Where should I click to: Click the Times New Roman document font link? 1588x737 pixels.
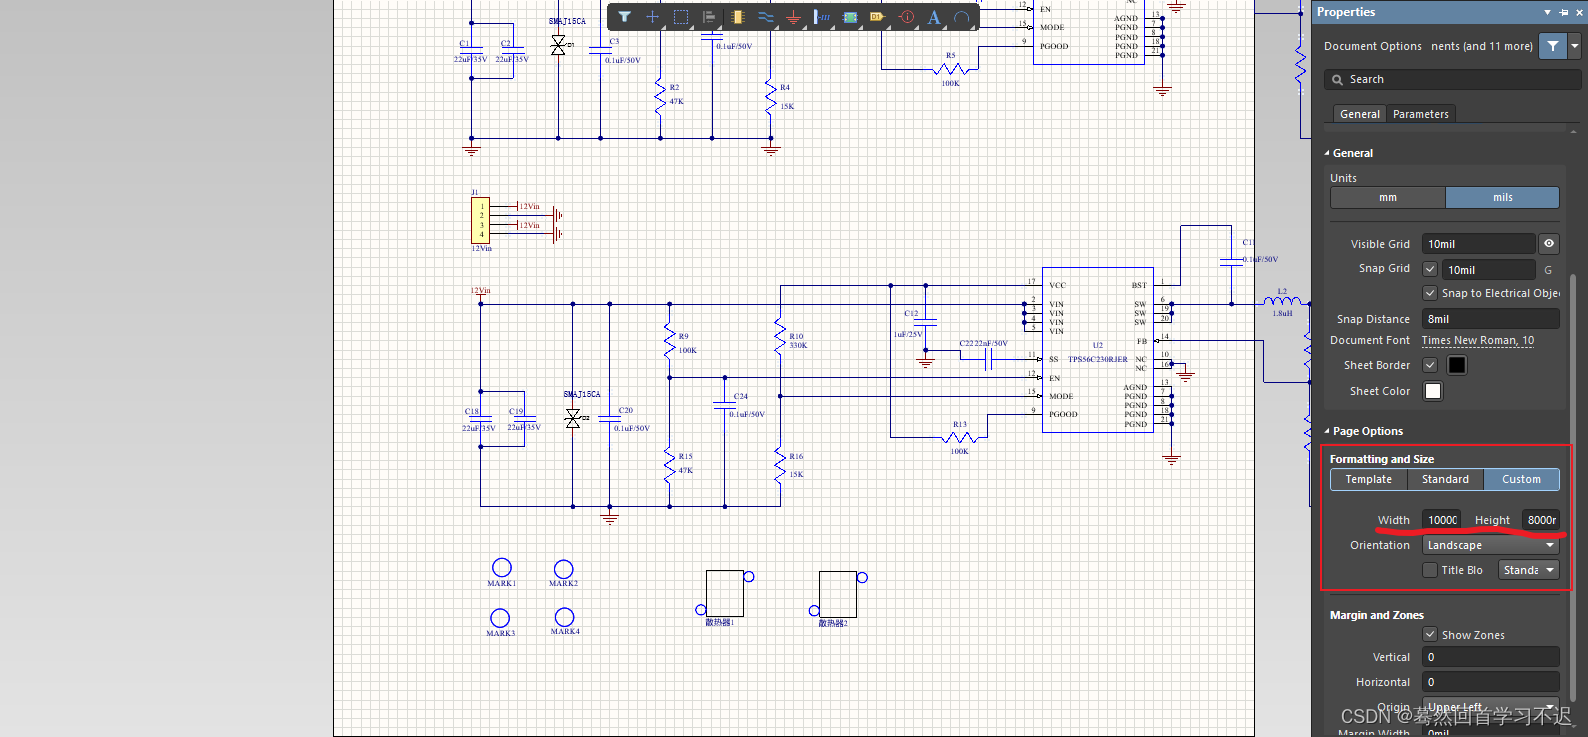(x=1477, y=341)
